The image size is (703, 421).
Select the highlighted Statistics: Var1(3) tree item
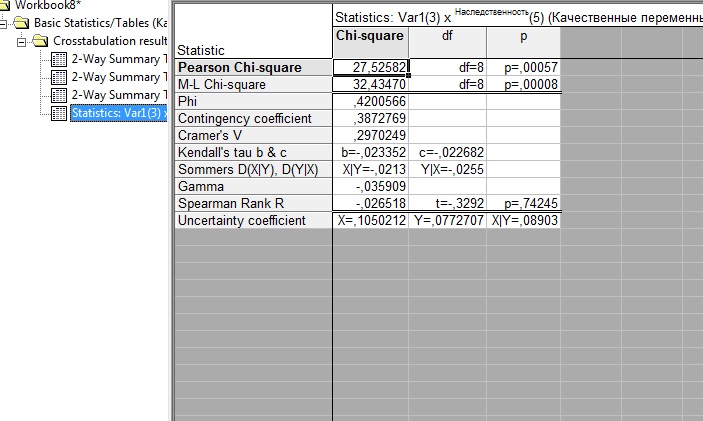(119, 113)
